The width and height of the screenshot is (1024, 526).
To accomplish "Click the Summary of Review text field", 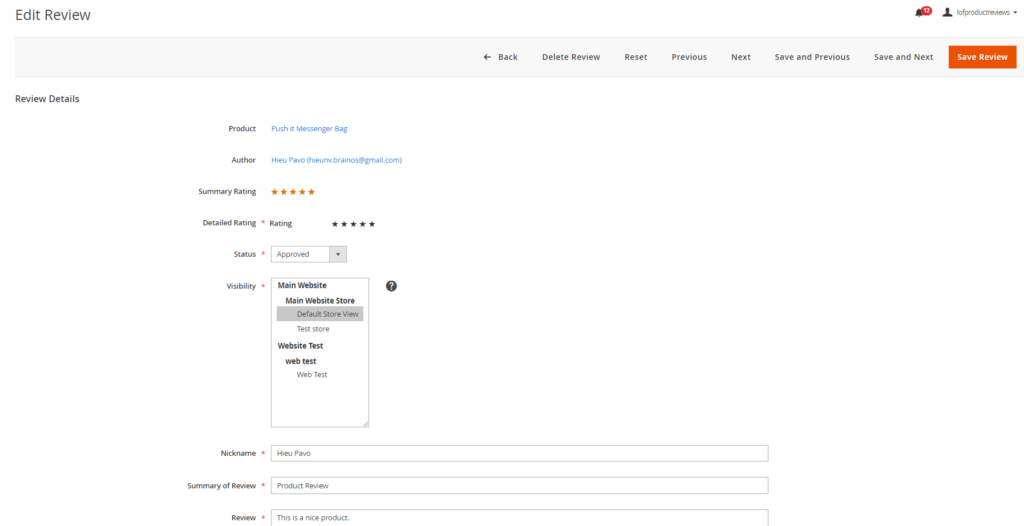I will 519,486.
